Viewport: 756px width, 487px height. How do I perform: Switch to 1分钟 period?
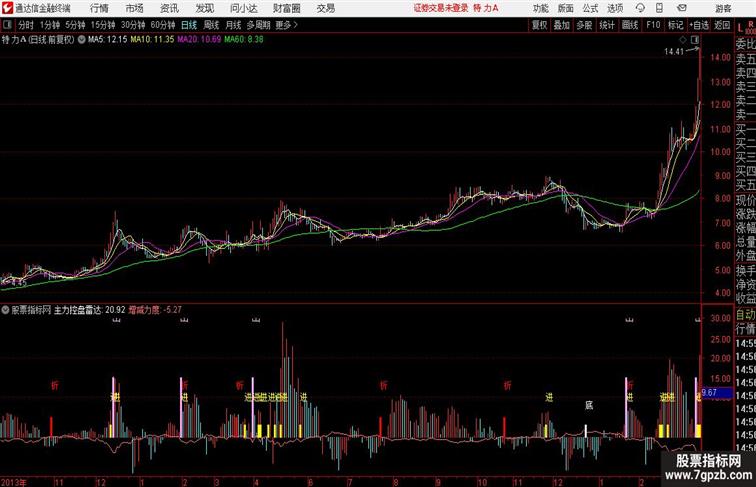click(50, 25)
